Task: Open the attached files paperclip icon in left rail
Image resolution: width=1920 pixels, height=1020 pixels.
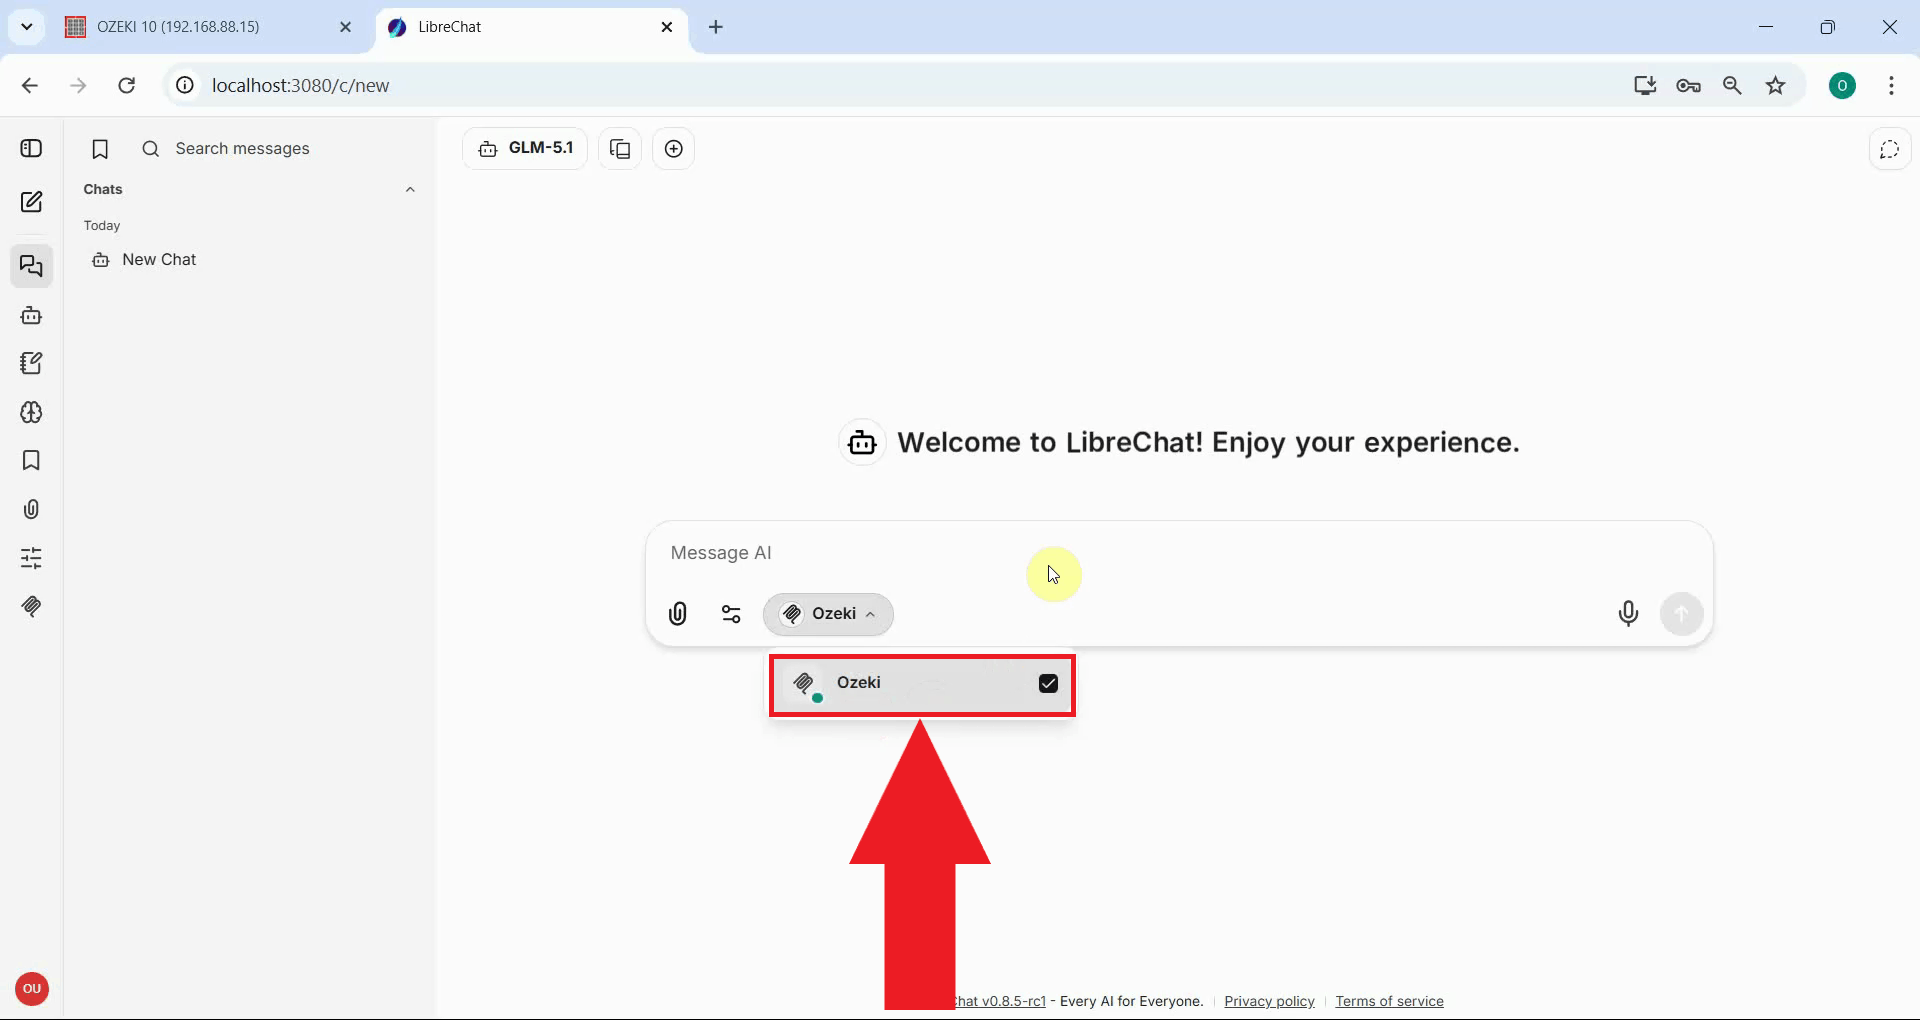Action: point(31,510)
